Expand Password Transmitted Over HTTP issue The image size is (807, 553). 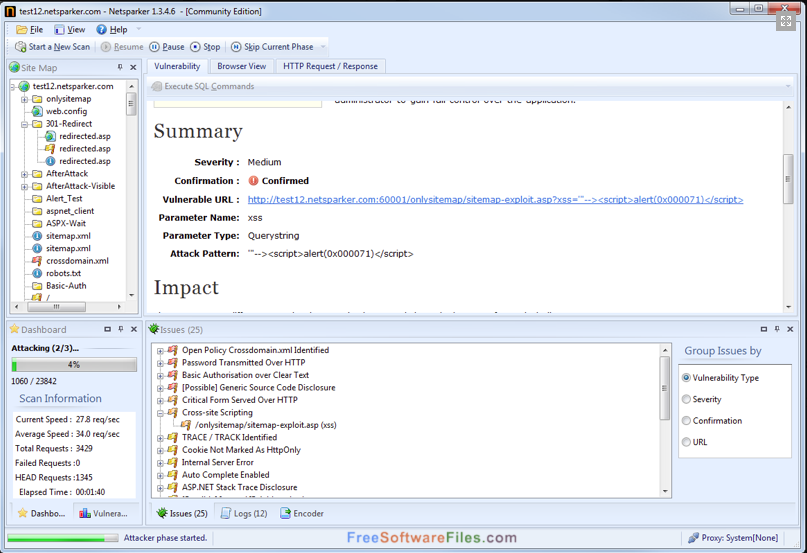[160, 363]
